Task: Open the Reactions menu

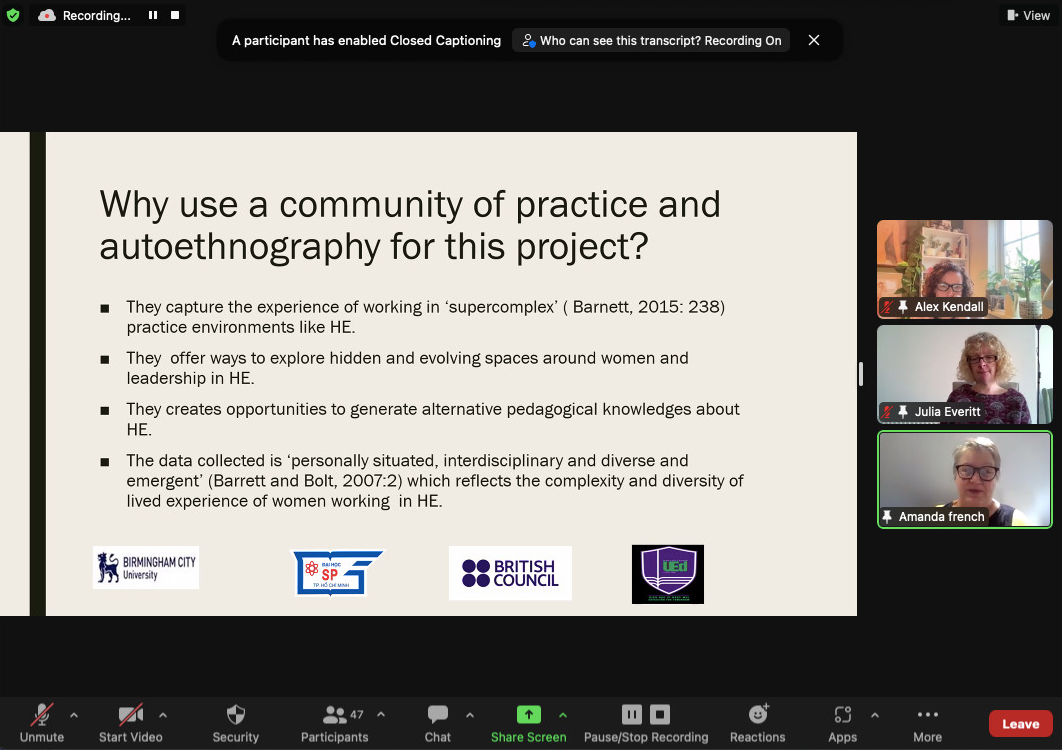Action: (758, 715)
